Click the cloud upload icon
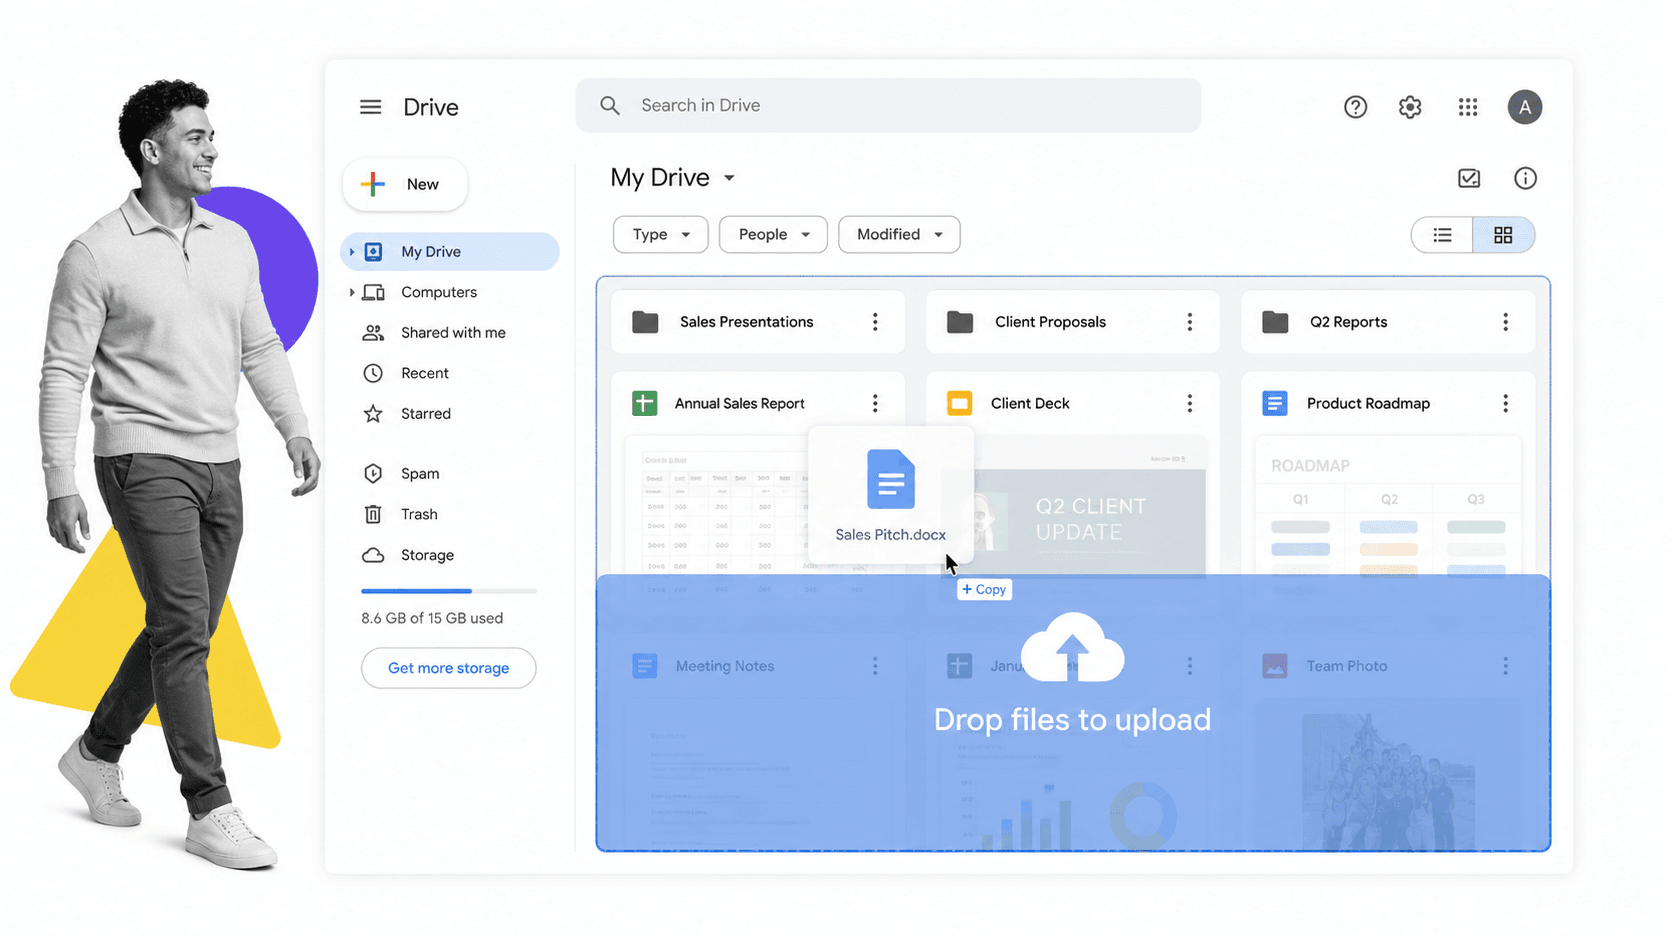Image resolution: width=1672 pixels, height=941 pixels. click(1073, 647)
